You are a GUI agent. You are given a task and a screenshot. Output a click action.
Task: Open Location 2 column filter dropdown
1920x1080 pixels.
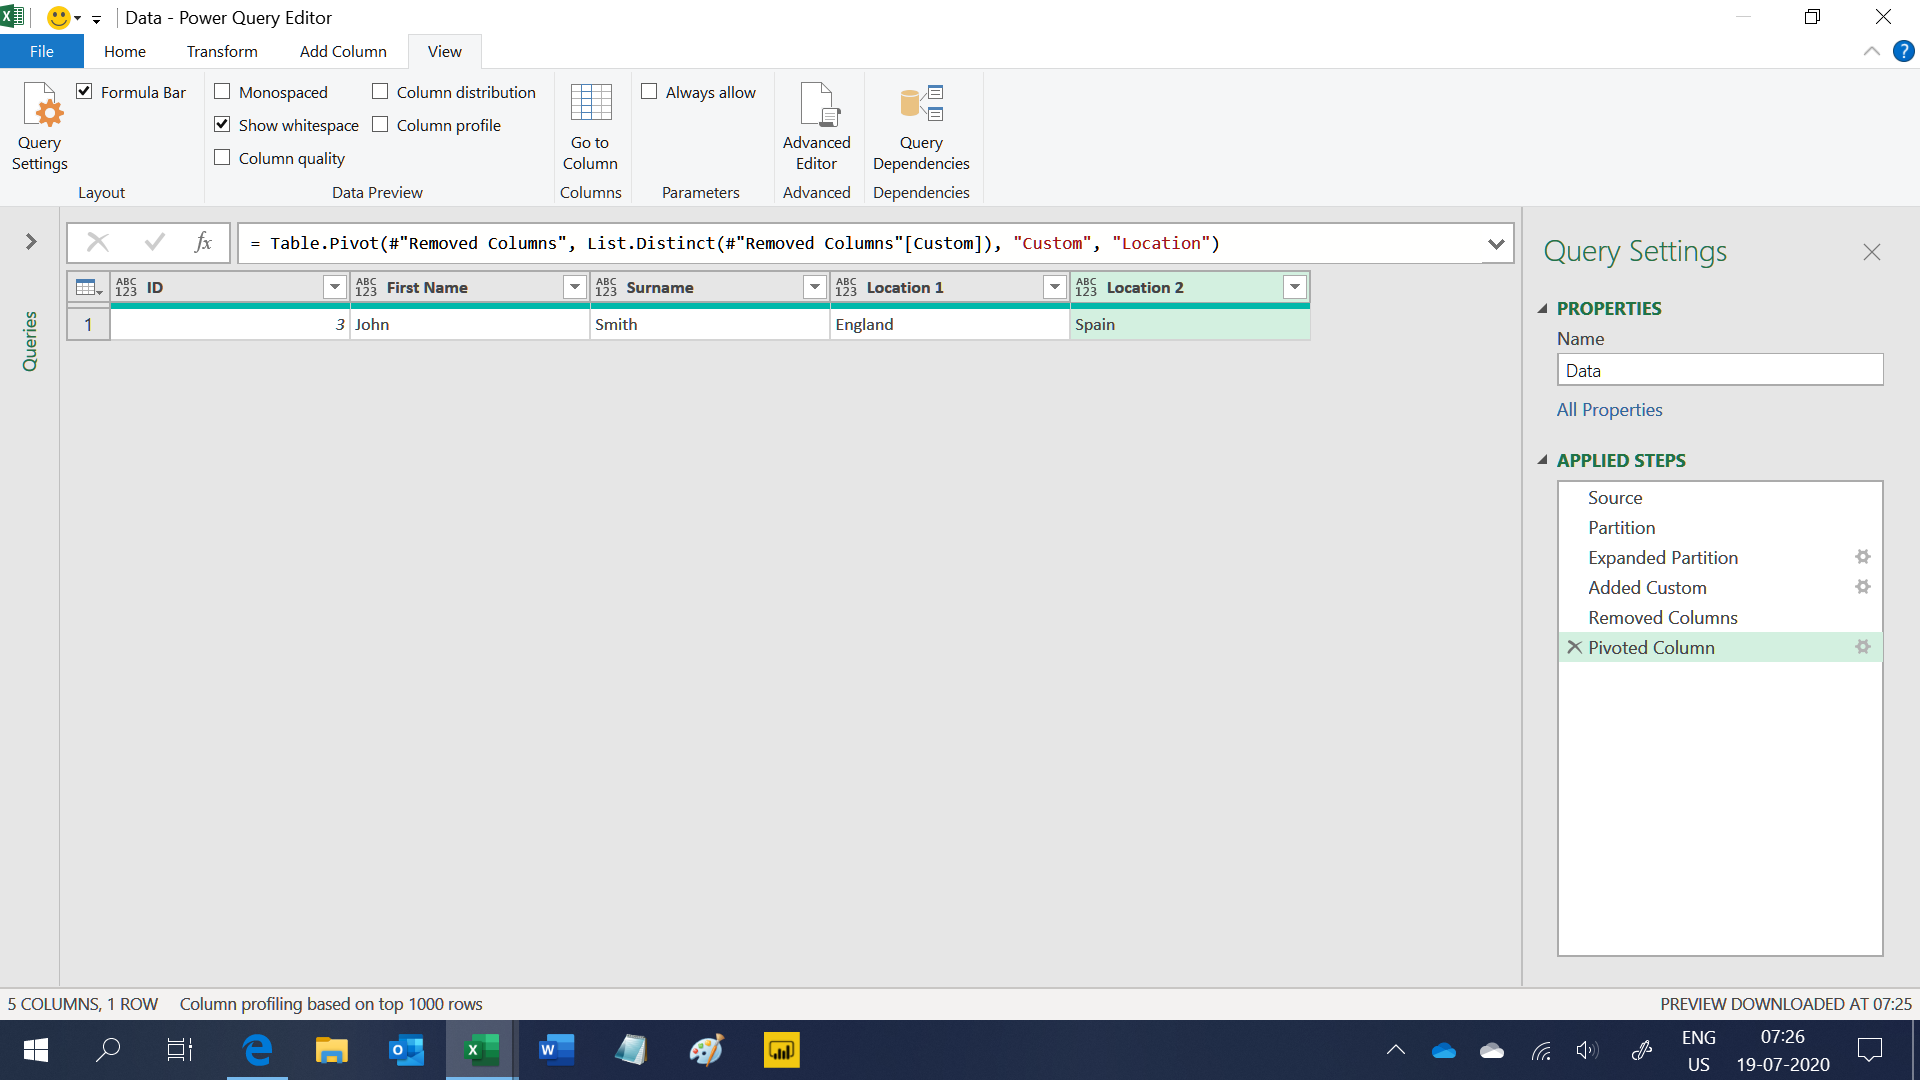(x=1295, y=288)
